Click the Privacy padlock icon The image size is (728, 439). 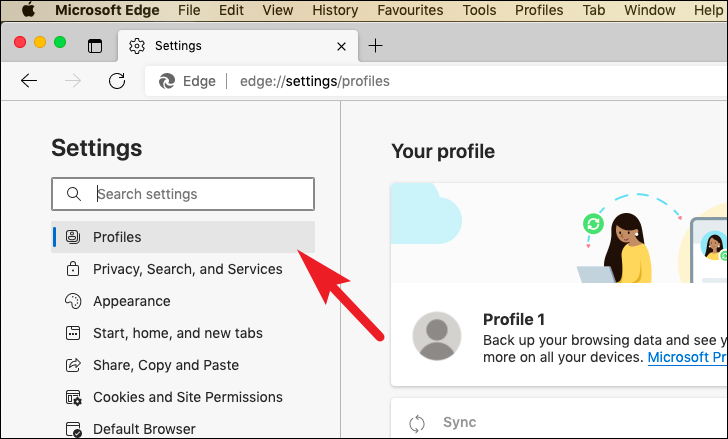point(73,269)
